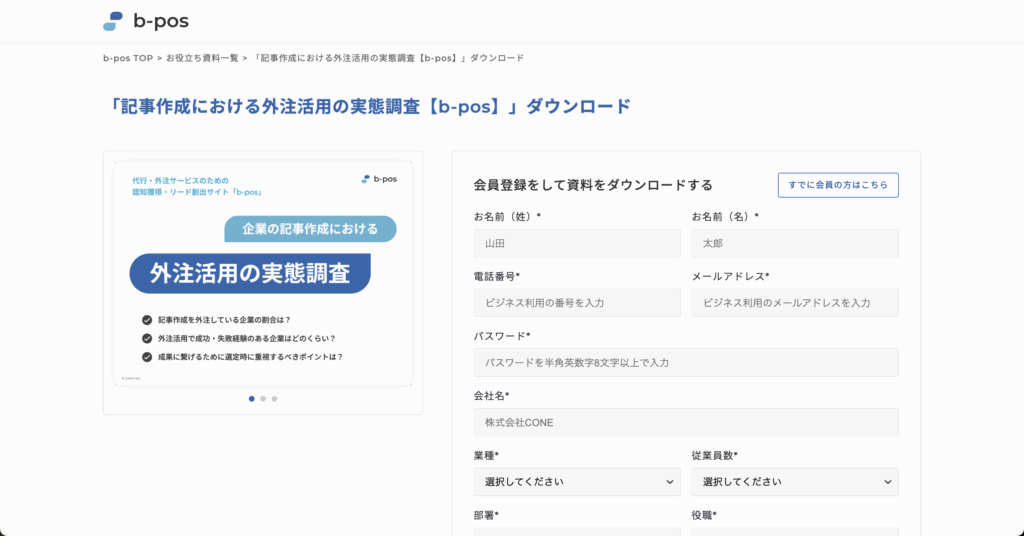Click the 会社名 input field
Viewport: 1024px width, 536px height.
click(686, 422)
